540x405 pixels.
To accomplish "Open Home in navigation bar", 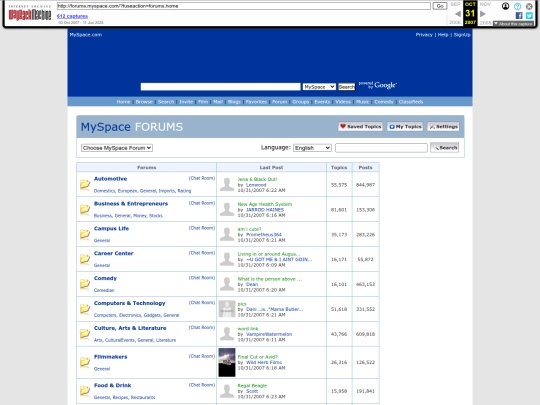I will coord(123,102).
